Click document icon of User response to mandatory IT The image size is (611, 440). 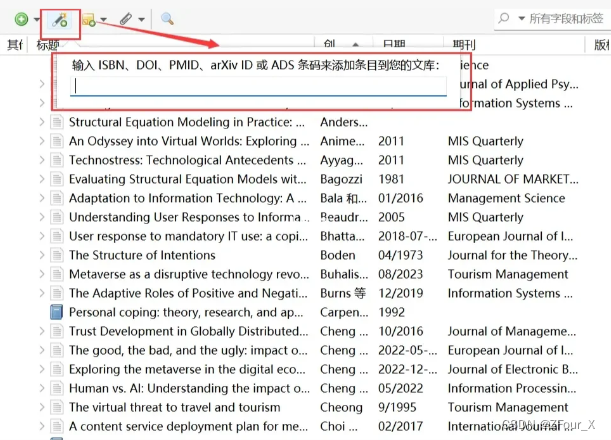click(x=57, y=236)
